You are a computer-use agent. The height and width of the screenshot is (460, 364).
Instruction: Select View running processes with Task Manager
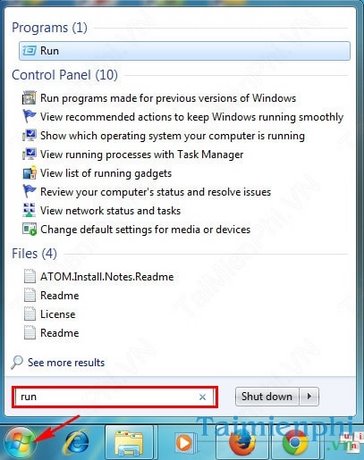[x=142, y=155]
